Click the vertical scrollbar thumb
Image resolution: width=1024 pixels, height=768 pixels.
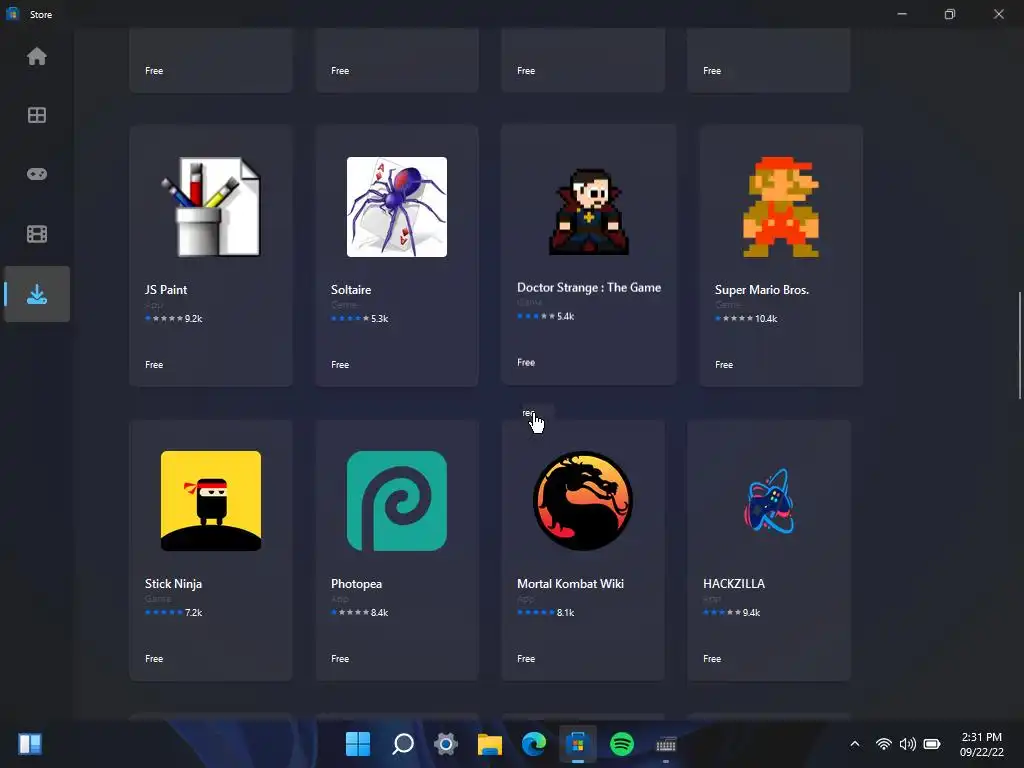tap(1019, 345)
